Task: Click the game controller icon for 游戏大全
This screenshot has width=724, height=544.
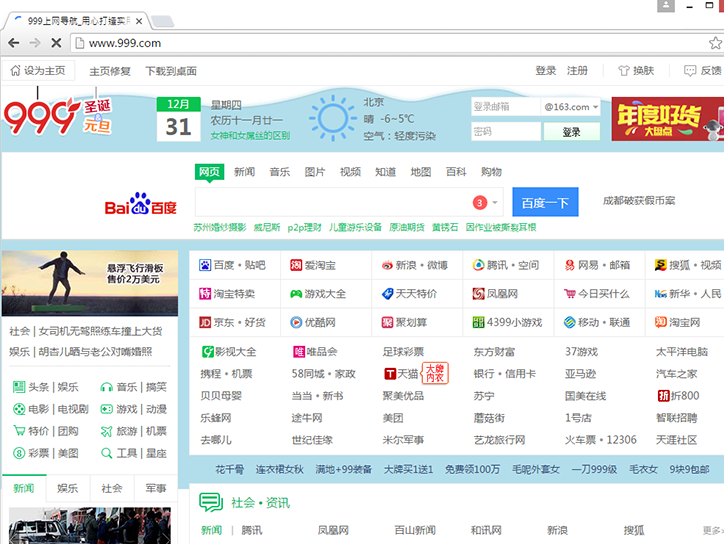Action: point(296,294)
